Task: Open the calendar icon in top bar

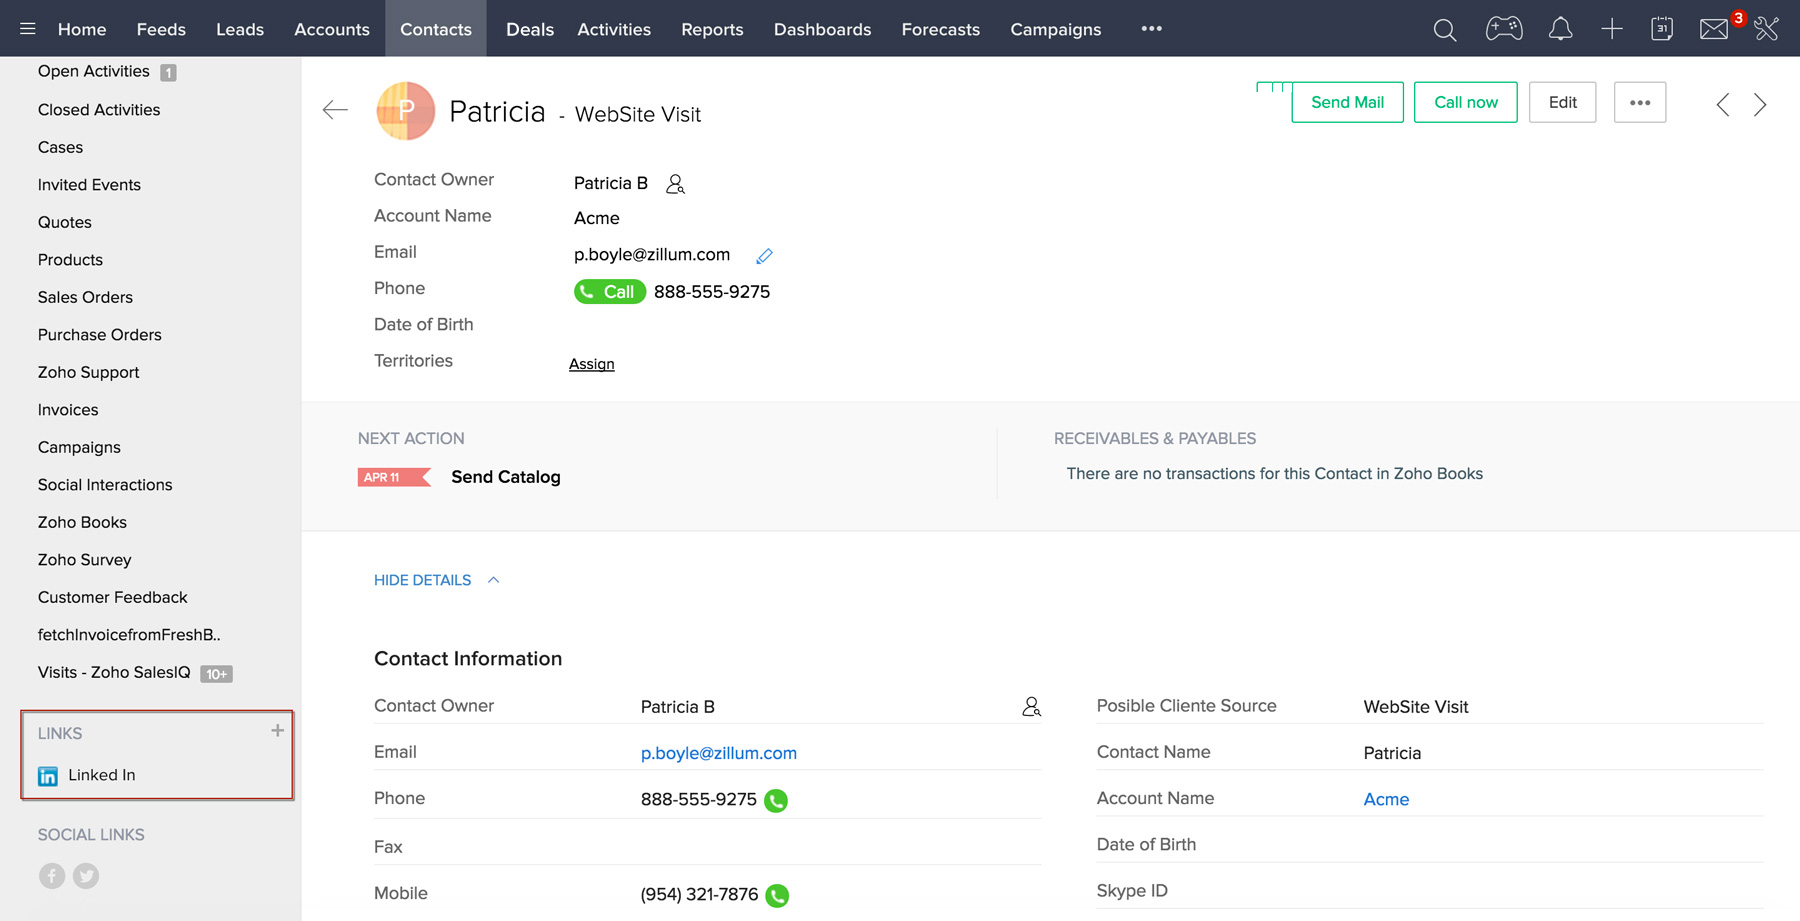Action: pos(1662,29)
